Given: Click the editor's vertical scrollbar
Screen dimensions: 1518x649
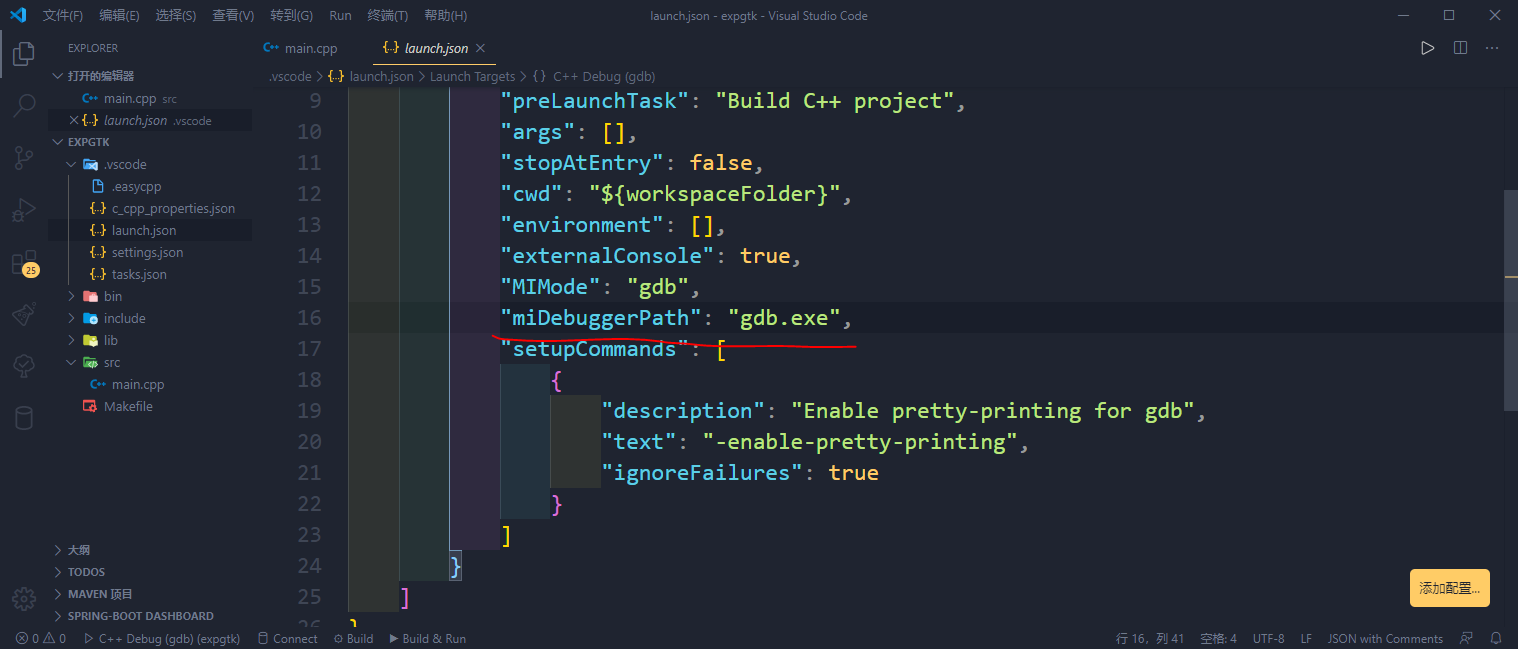Looking at the screenshot, I should click(1510, 300).
